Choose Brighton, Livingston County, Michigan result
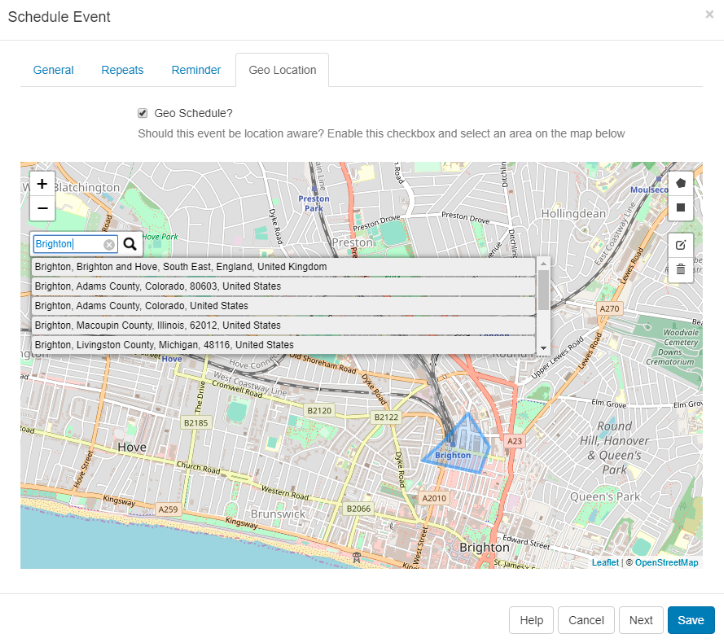724x643 pixels. [x=284, y=344]
